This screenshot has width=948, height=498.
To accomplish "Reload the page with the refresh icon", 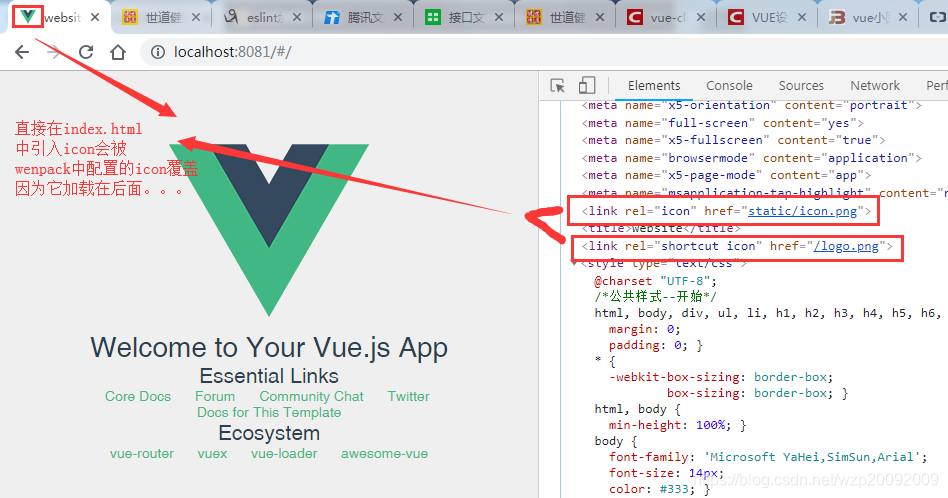I will [86, 53].
